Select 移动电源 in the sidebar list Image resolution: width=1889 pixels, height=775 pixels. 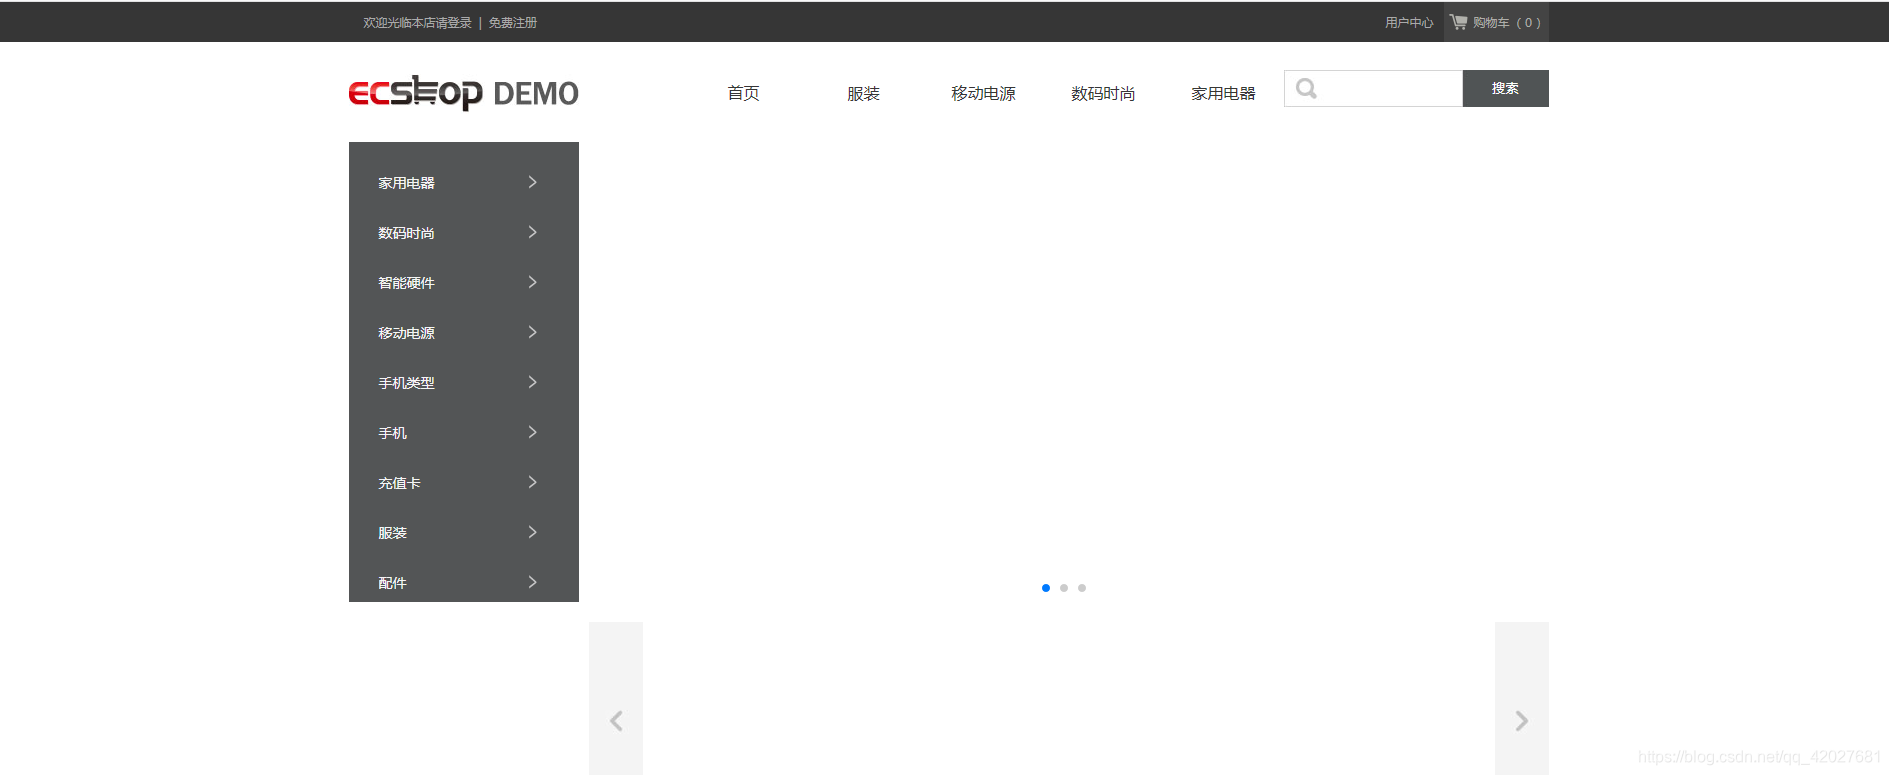406,333
